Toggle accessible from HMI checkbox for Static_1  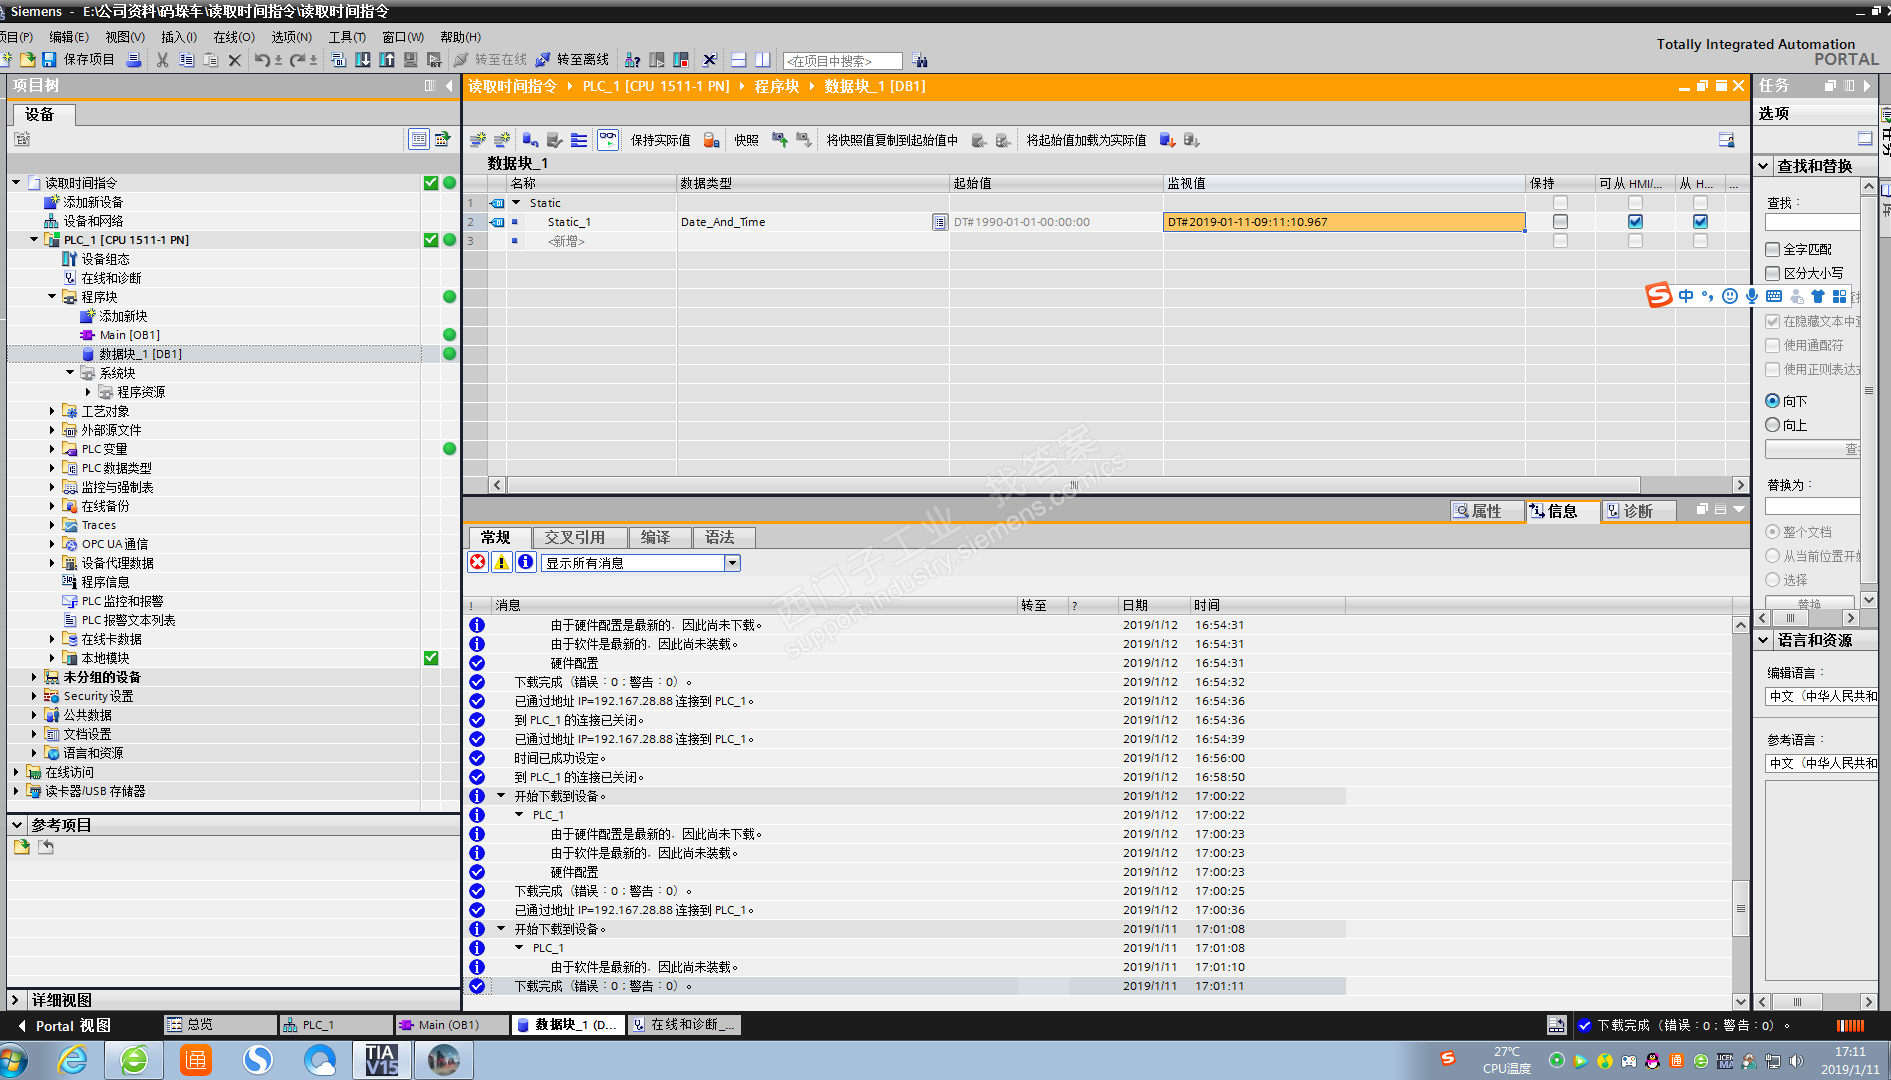pyautogui.click(x=1635, y=222)
